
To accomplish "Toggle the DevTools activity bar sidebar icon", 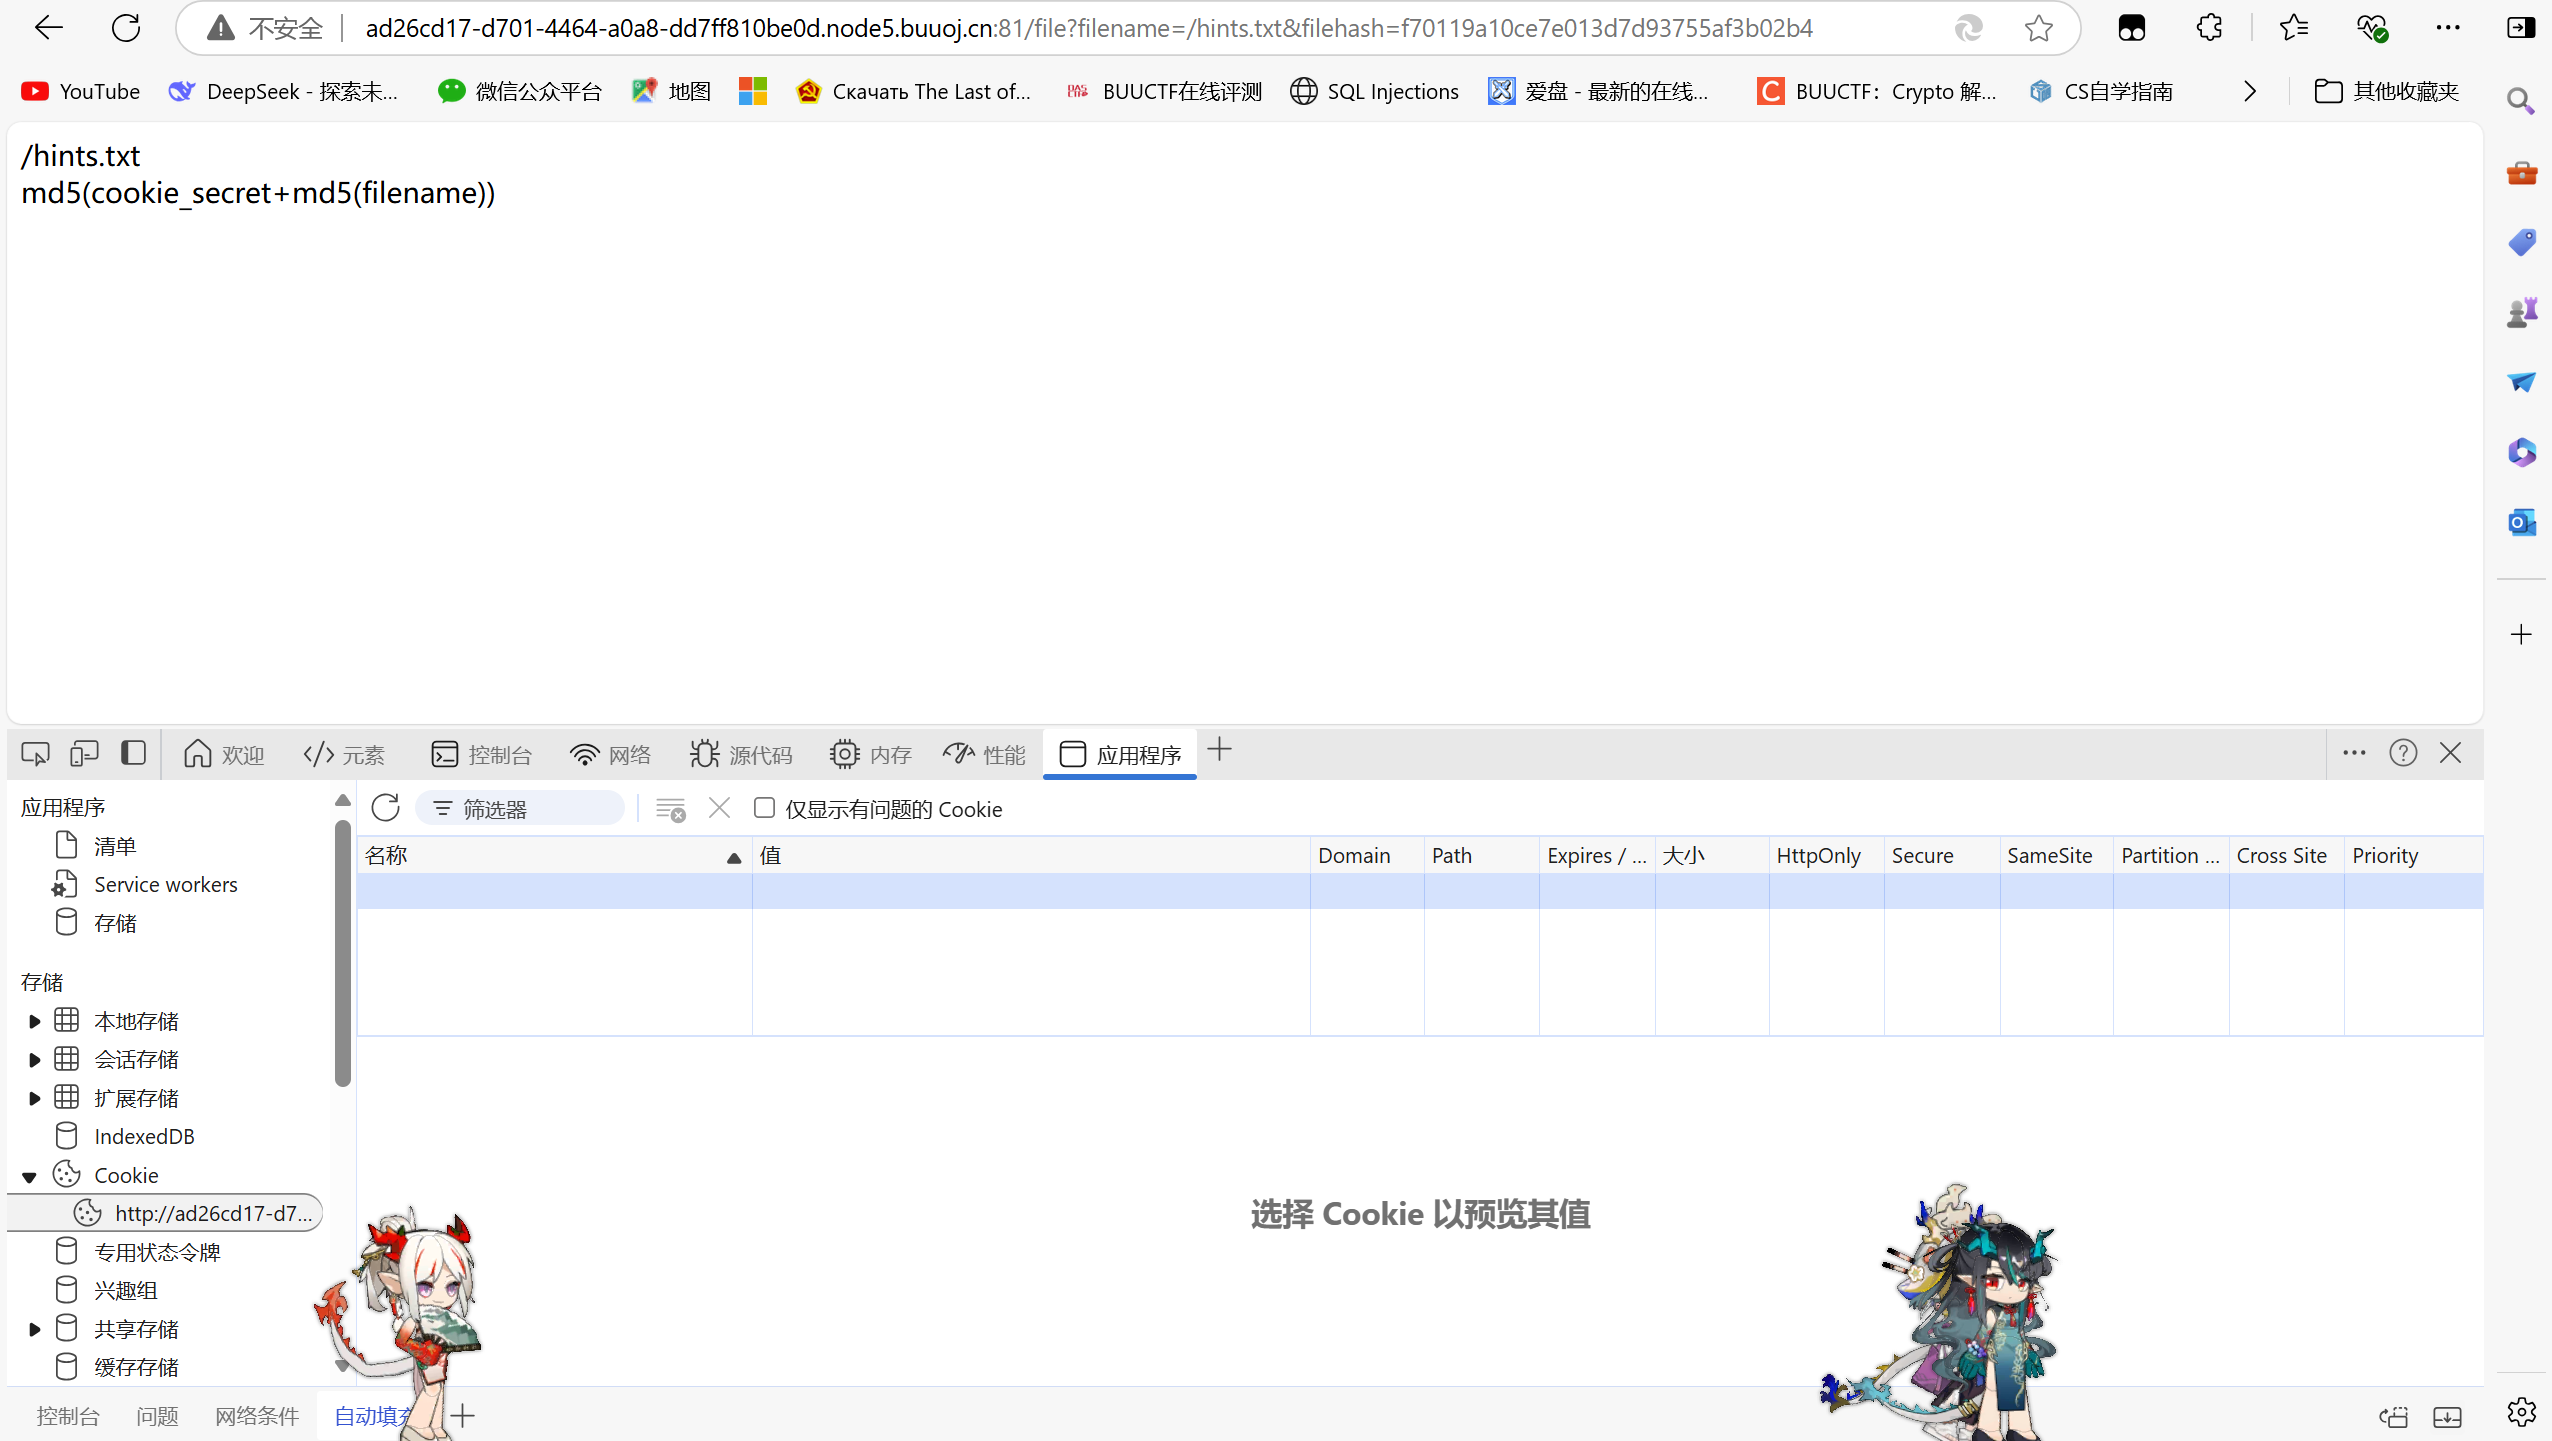I will (x=133, y=754).
